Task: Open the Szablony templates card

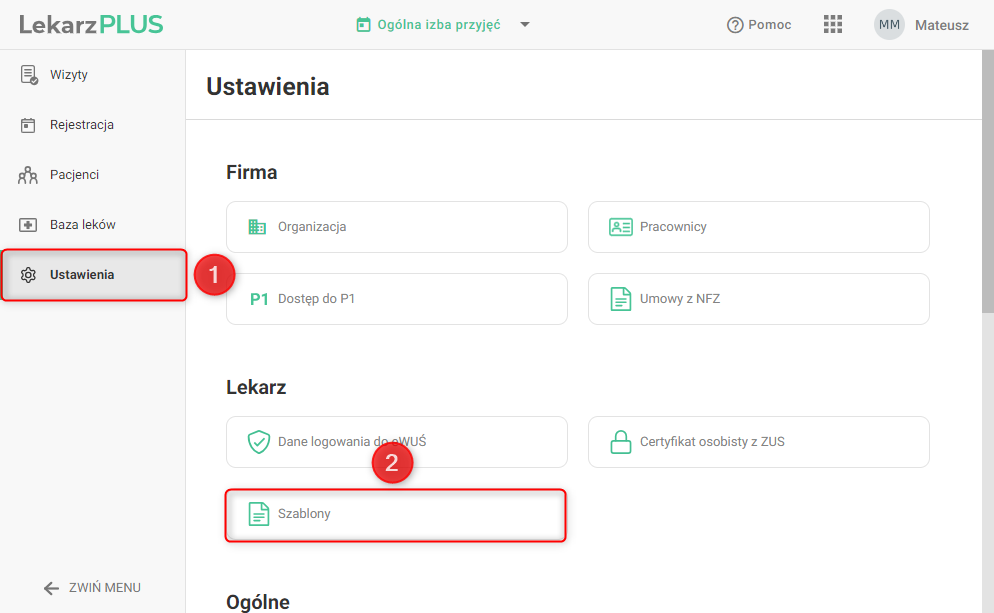Action: pyautogui.click(x=397, y=514)
